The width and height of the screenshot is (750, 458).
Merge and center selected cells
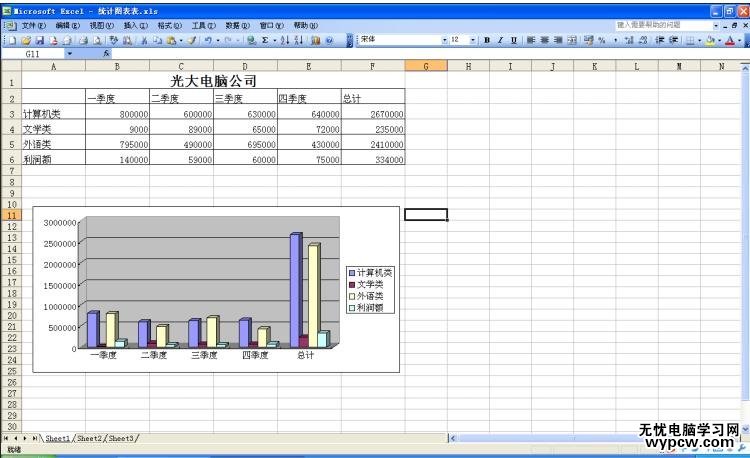point(572,40)
